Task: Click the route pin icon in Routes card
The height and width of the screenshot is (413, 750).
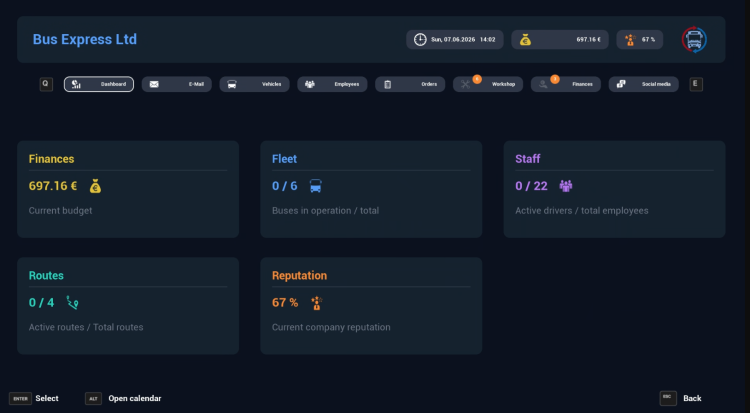Action: click(72, 302)
